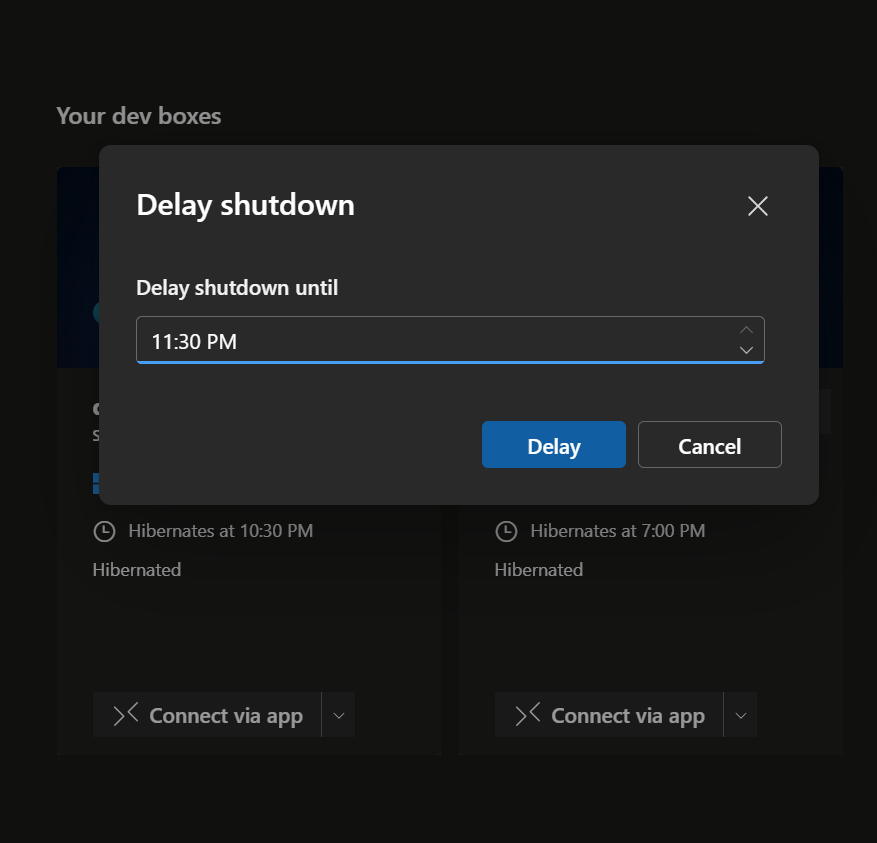
Task: Click the Delay shutdown until label
Action: tap(237, 288)
